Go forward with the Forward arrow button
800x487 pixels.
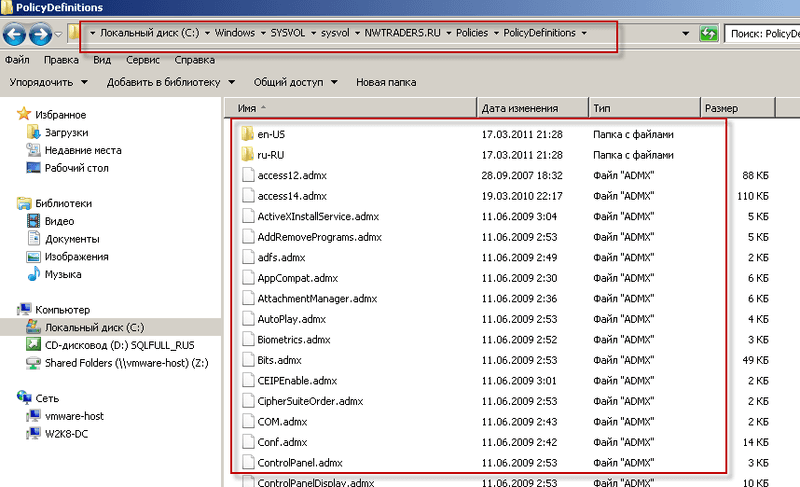click(40, 35)
